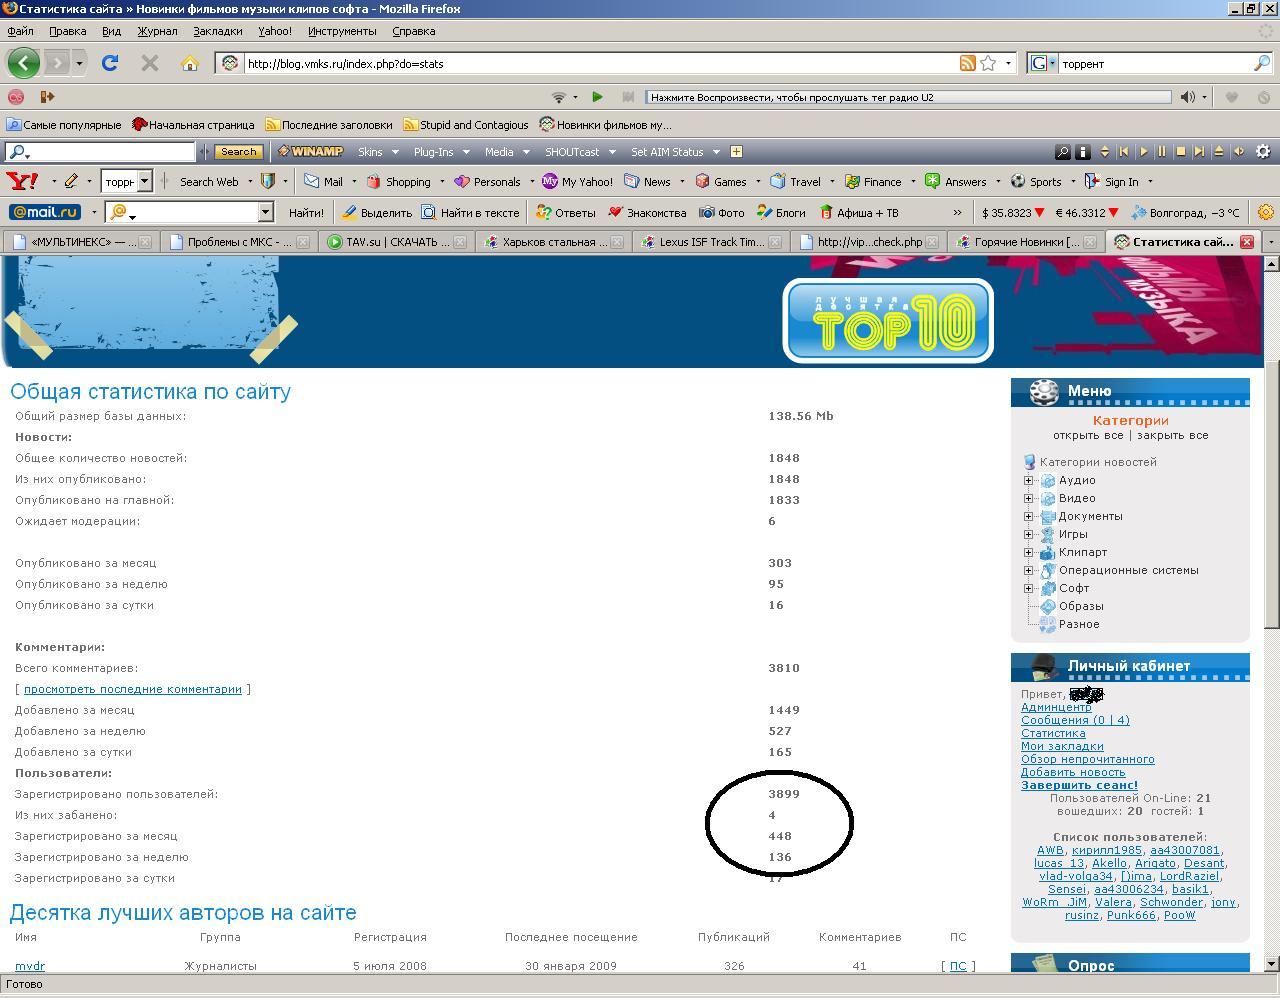
Task: Click the Добавить новость link
Action: [x=1073, y=772]
